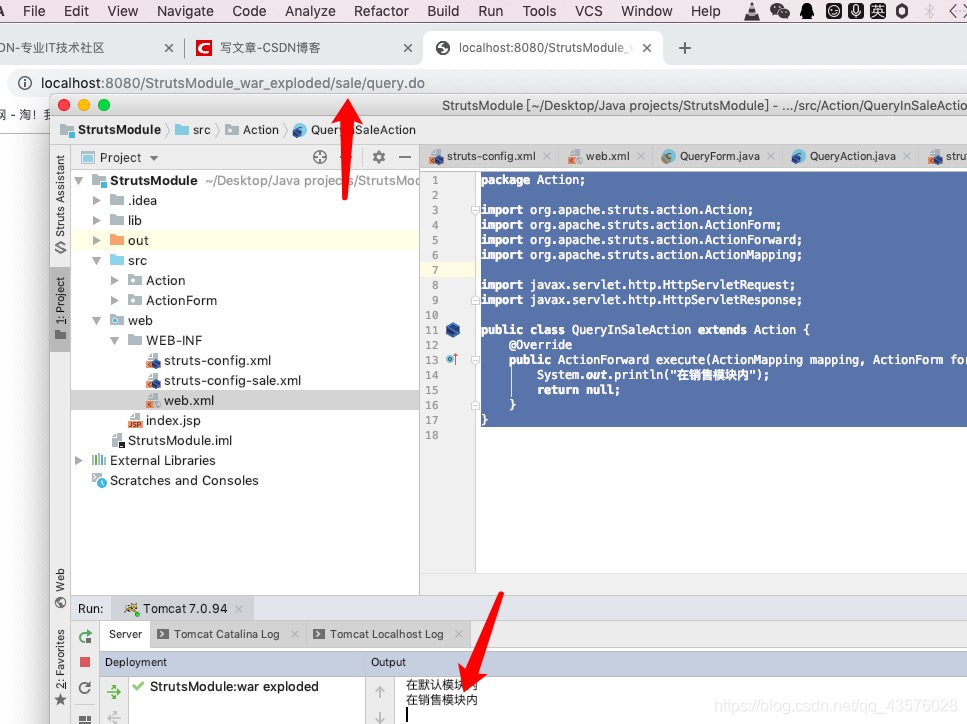Switch to Tomcat Localhost Log tab
This screenshot has height=724, width=967.
point(387,634)
